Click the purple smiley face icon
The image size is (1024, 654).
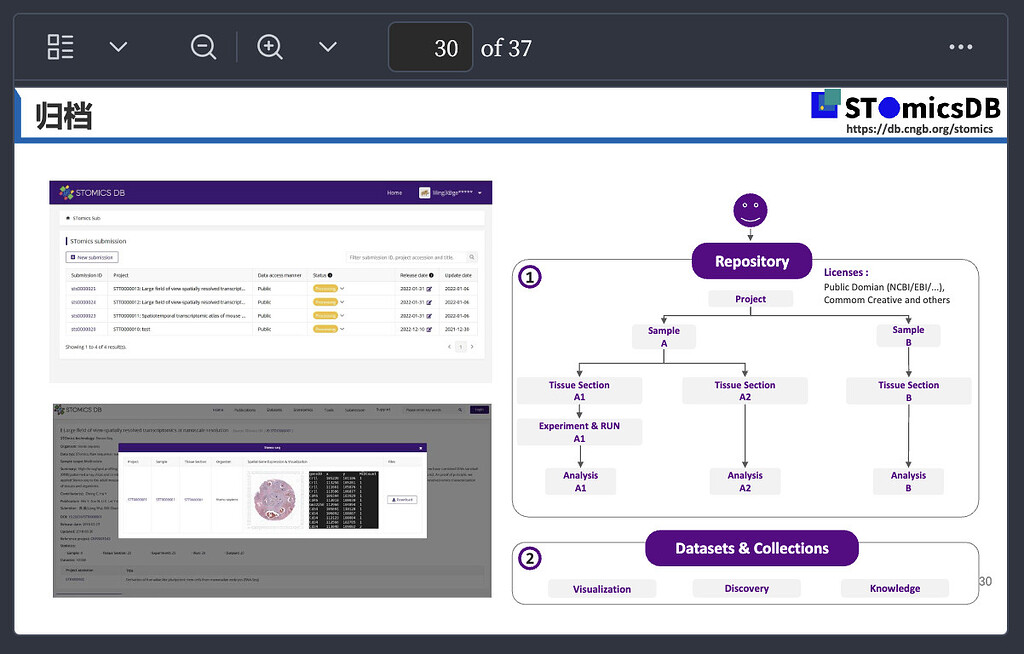coord(751,211)
